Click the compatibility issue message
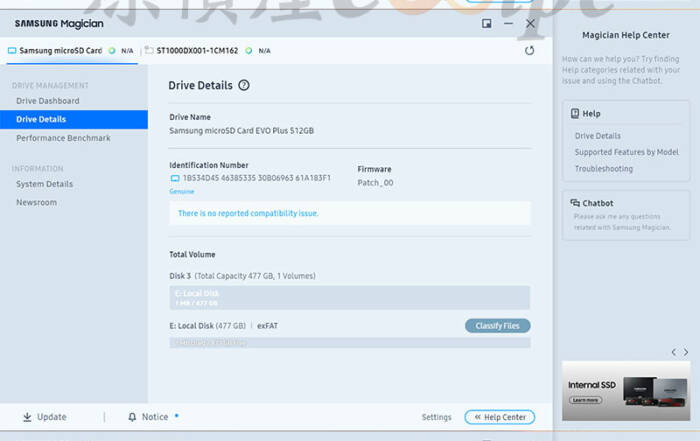Screen dimensions: 700x441 coord(248,213)
